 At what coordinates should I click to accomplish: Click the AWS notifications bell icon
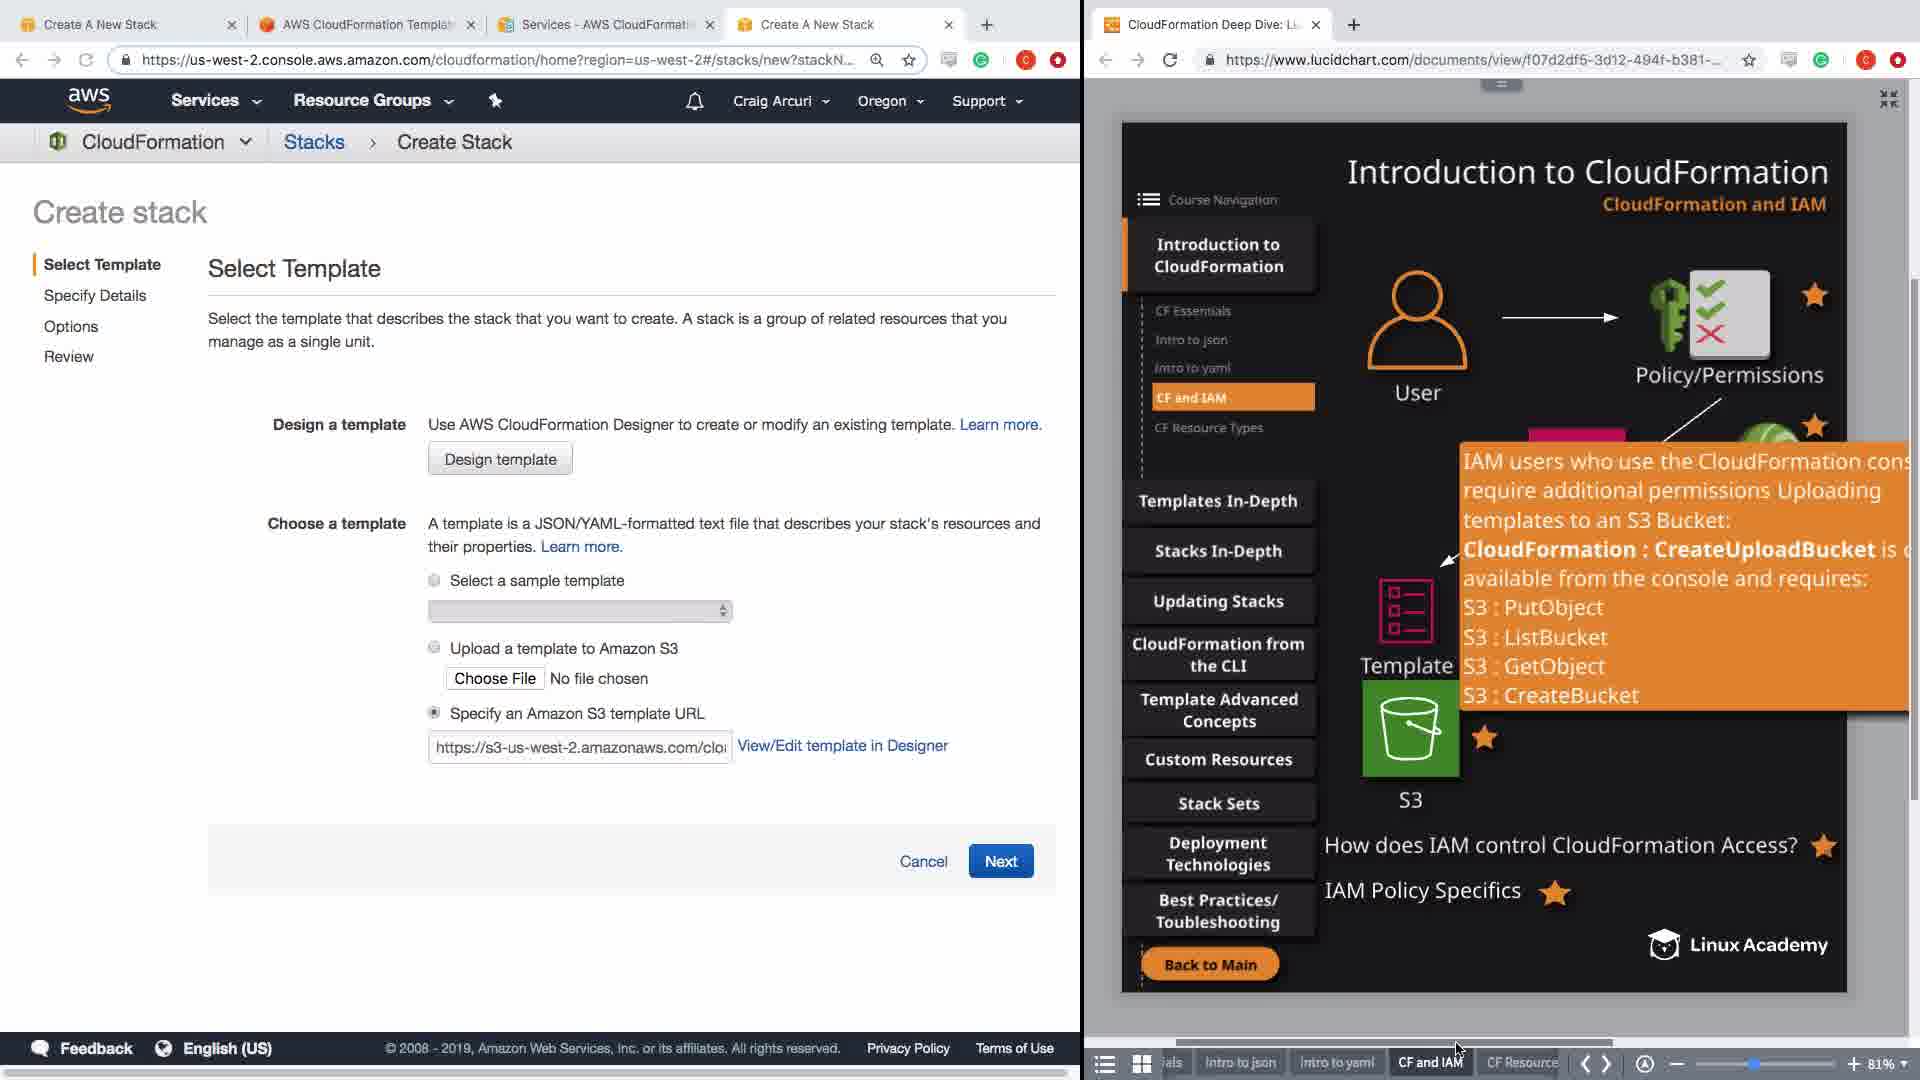[694, 101]
